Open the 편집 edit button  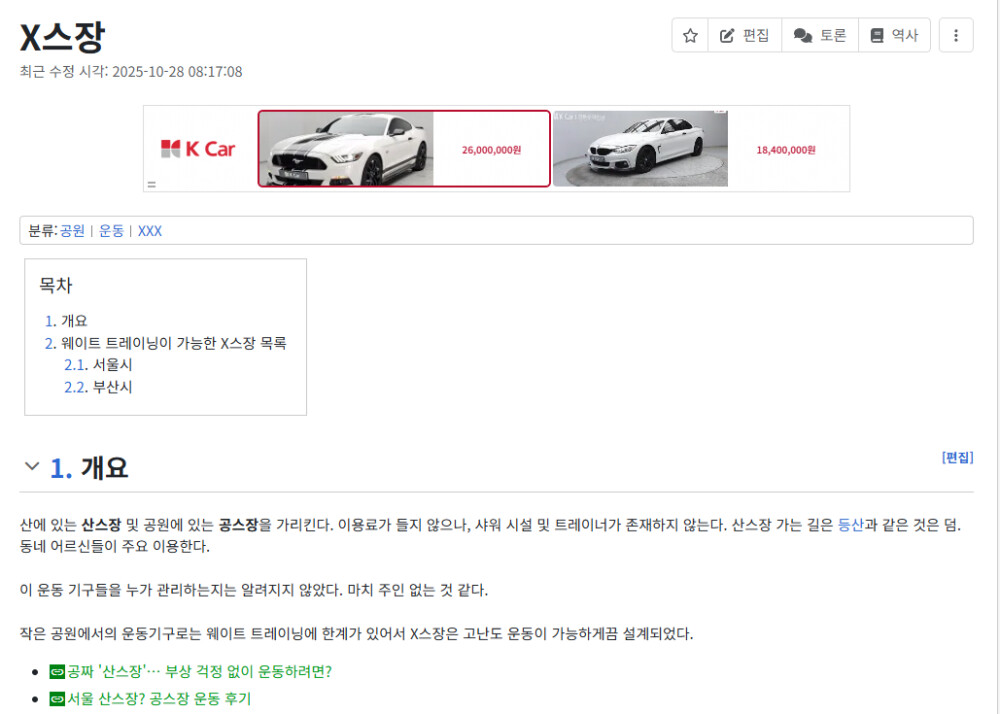745,35
